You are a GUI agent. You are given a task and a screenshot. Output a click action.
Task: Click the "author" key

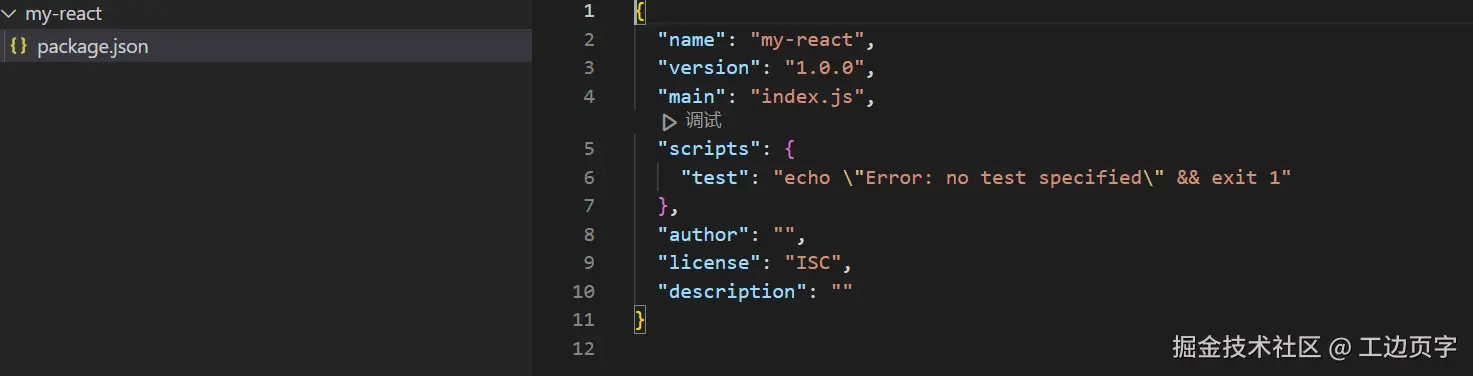(703, 235)
